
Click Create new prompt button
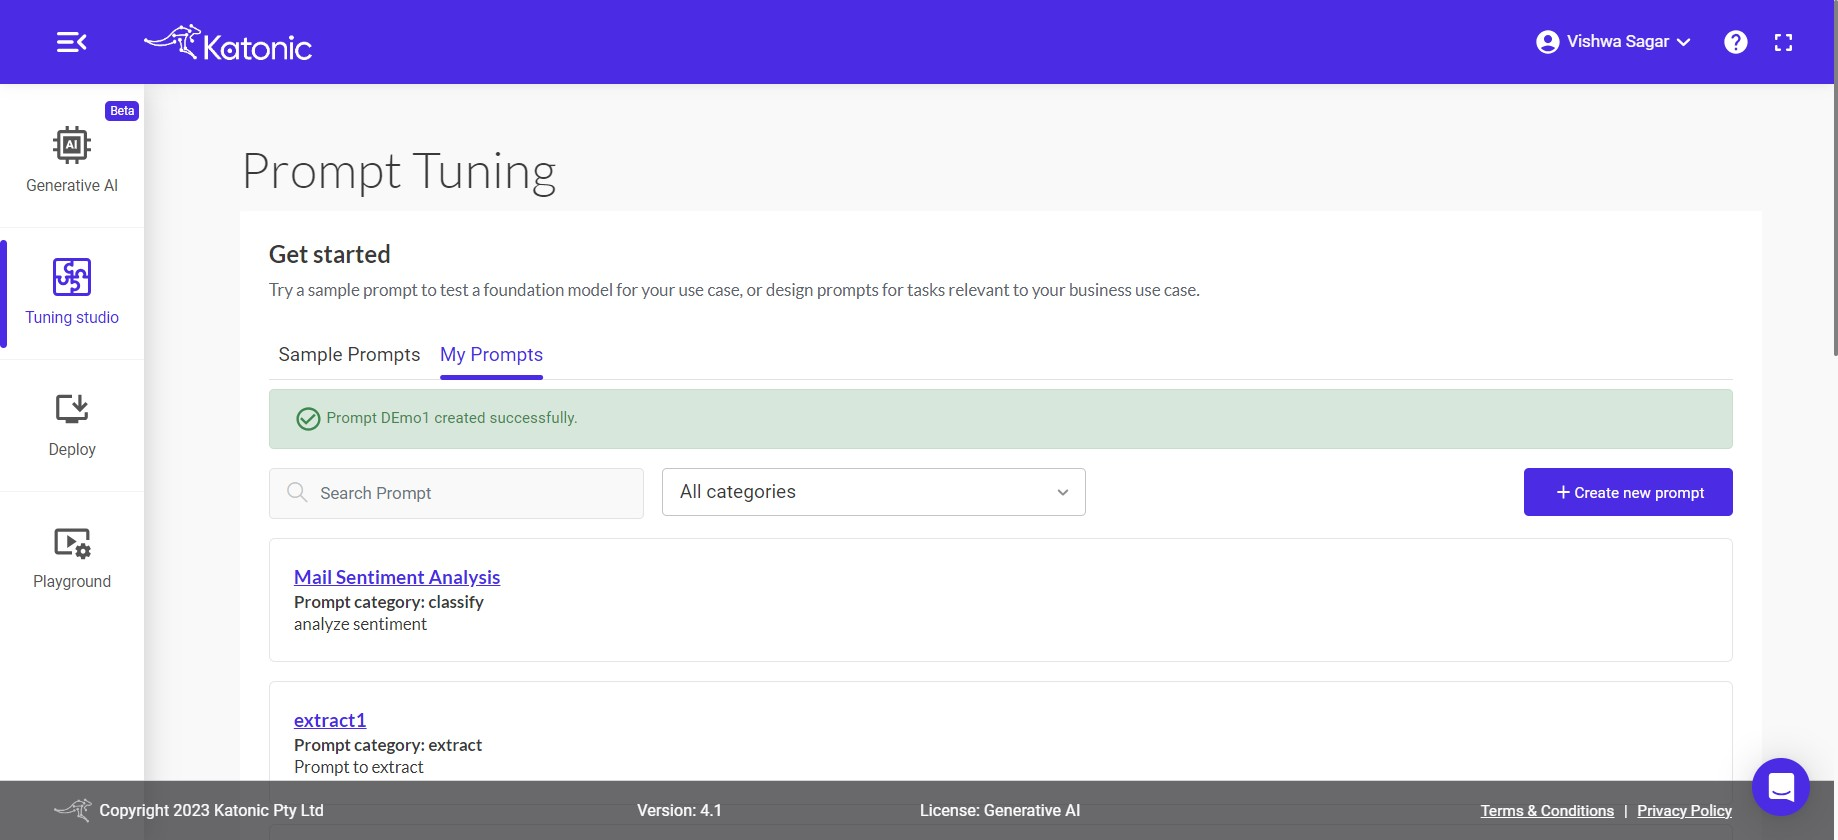[x=1628, y=492]
